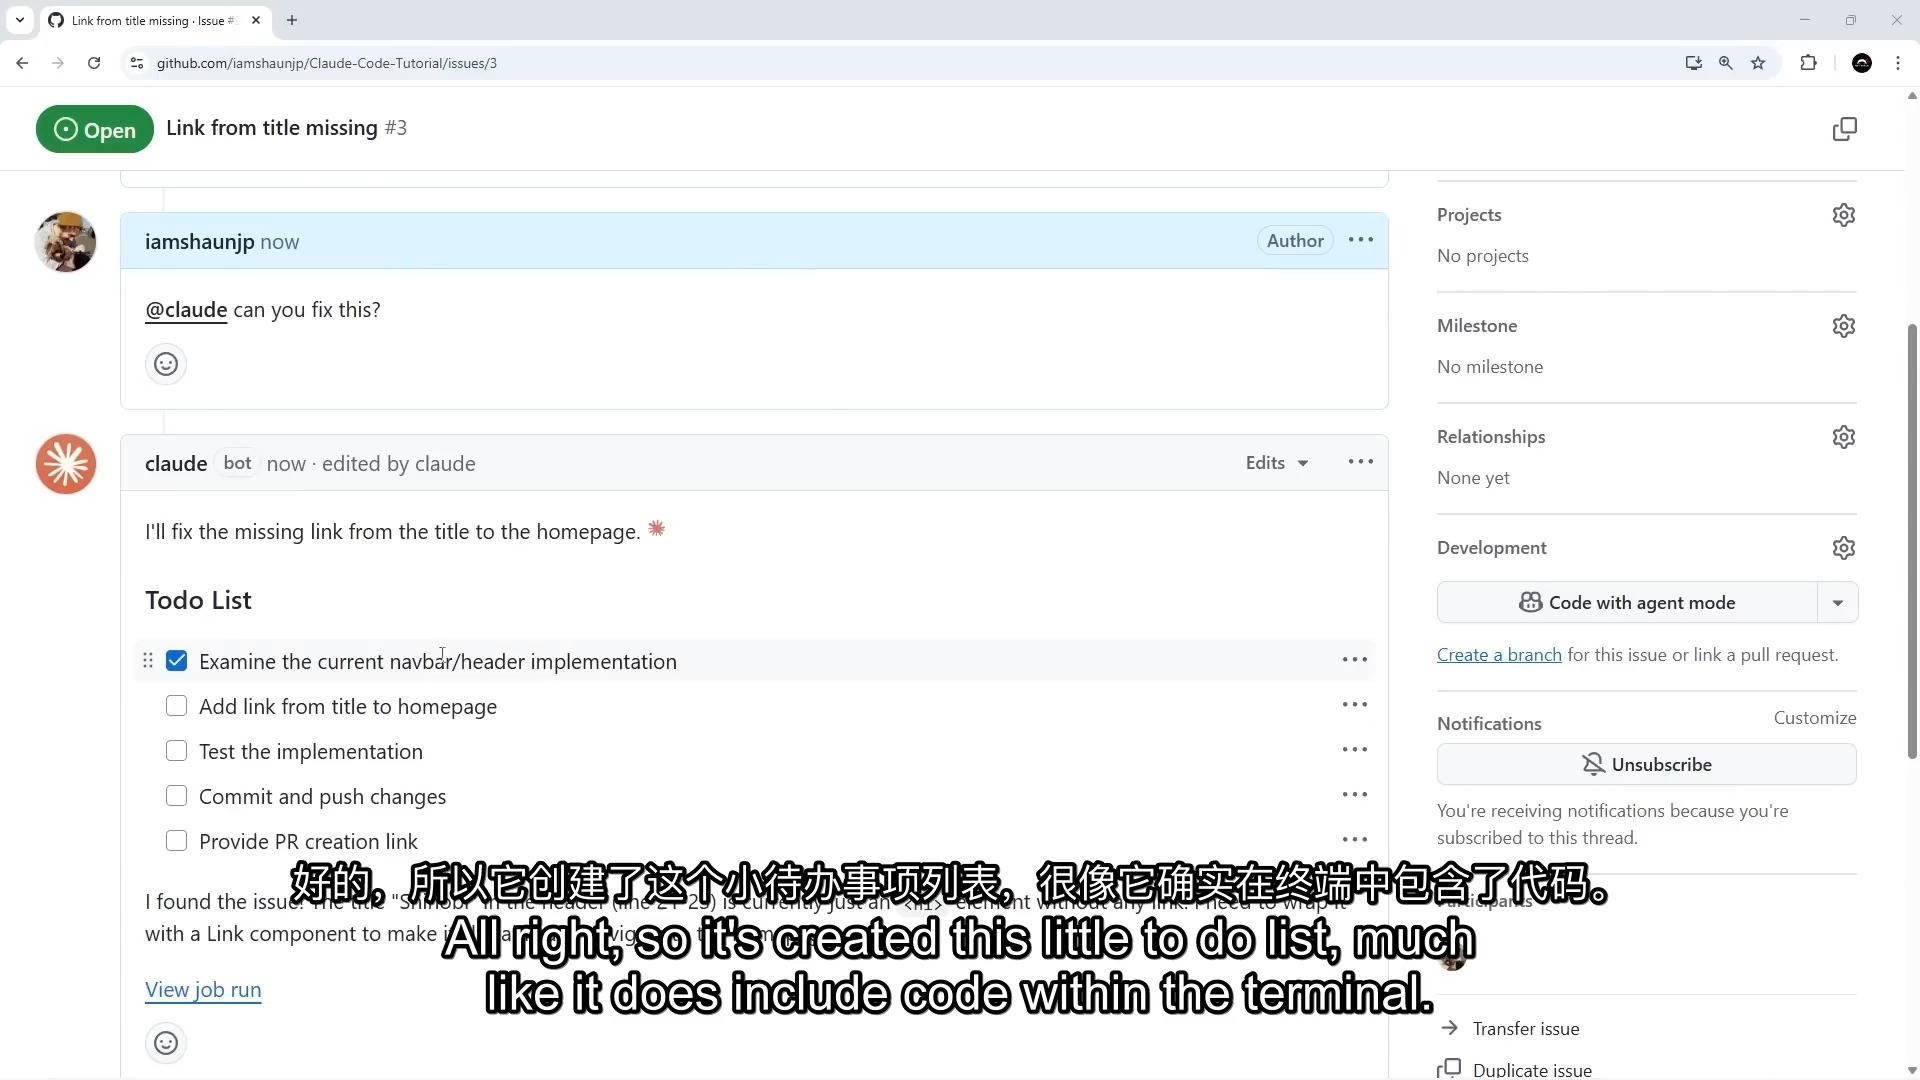Click the browser address bar URL

pos(327,63)
